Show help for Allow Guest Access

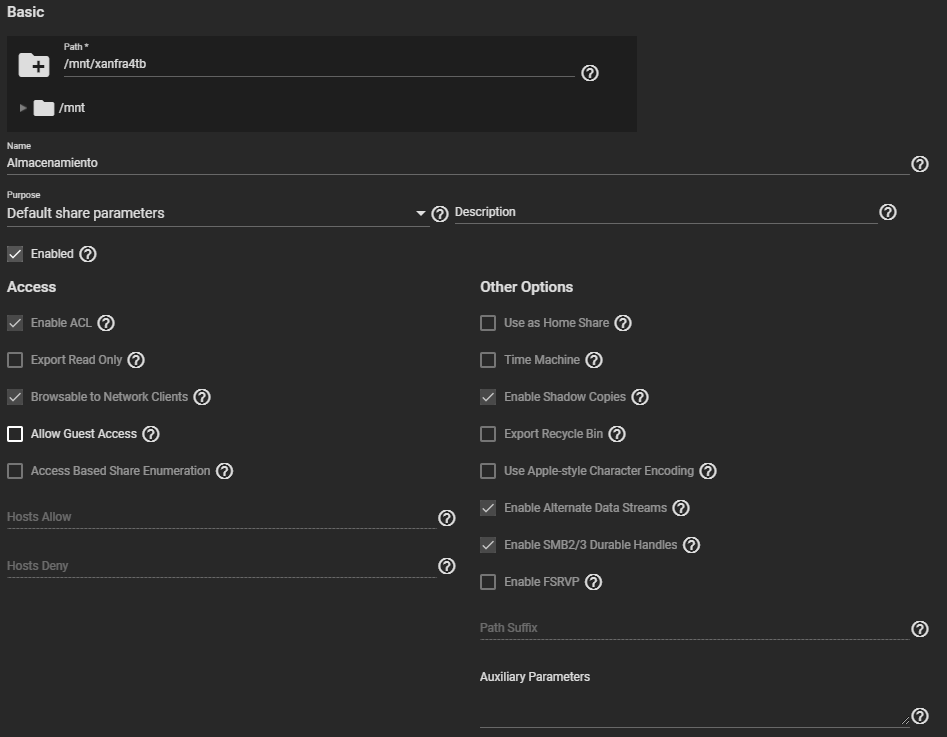pyautogui.click(x=150, y=434)
